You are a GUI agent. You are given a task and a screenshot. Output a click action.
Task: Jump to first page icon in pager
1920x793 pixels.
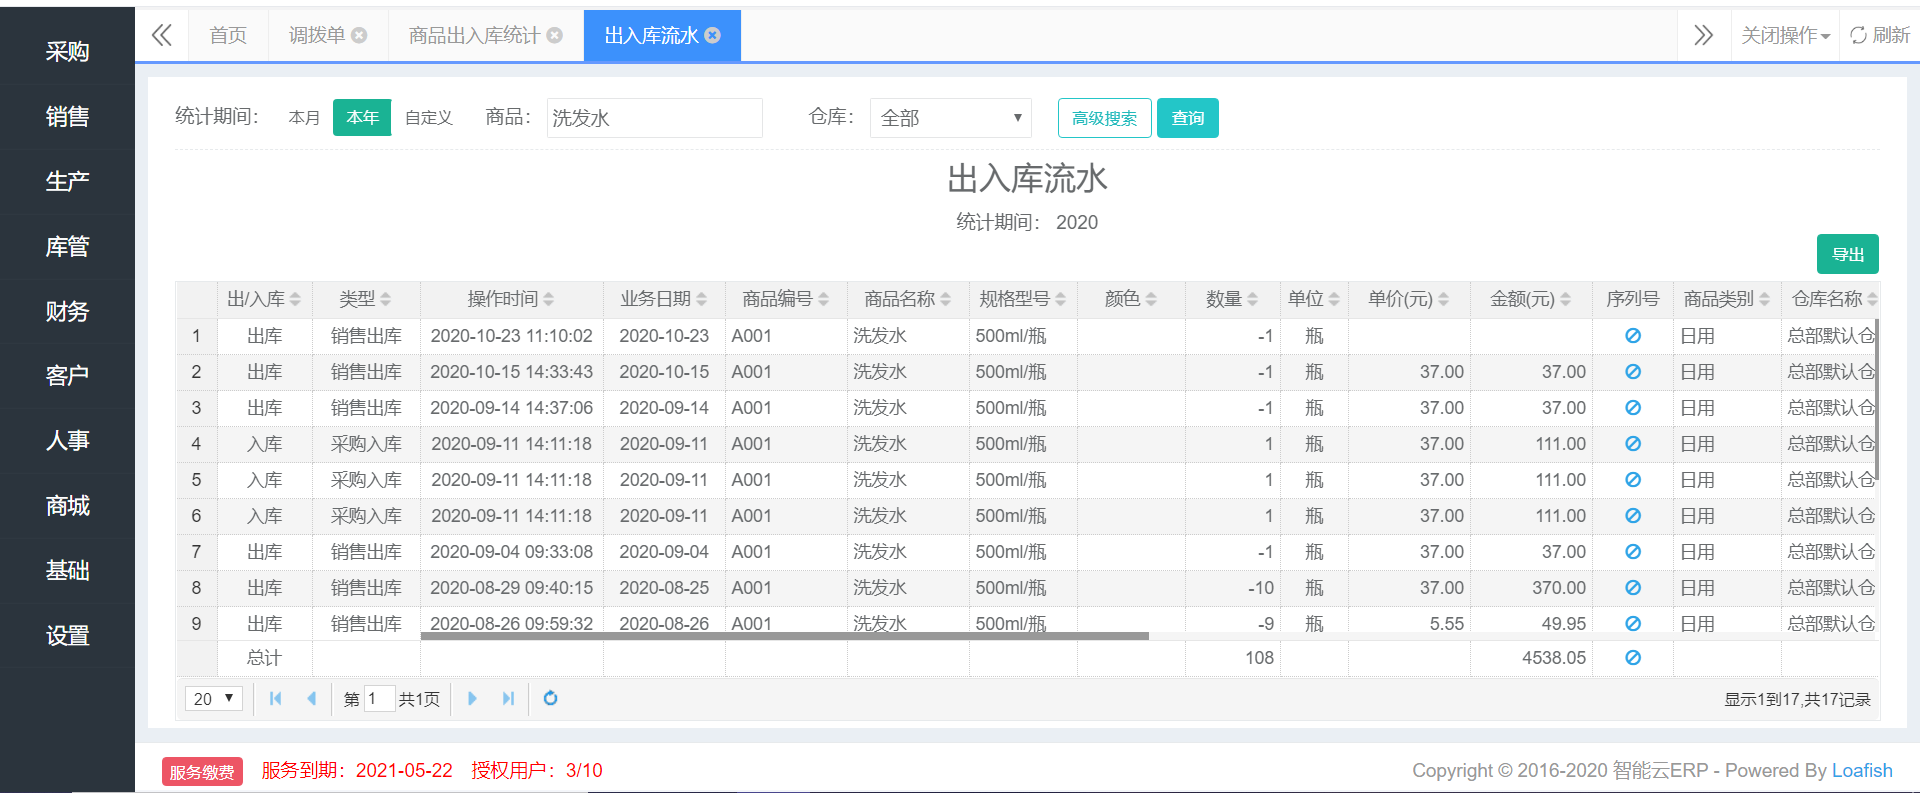[x=275, y=698]
